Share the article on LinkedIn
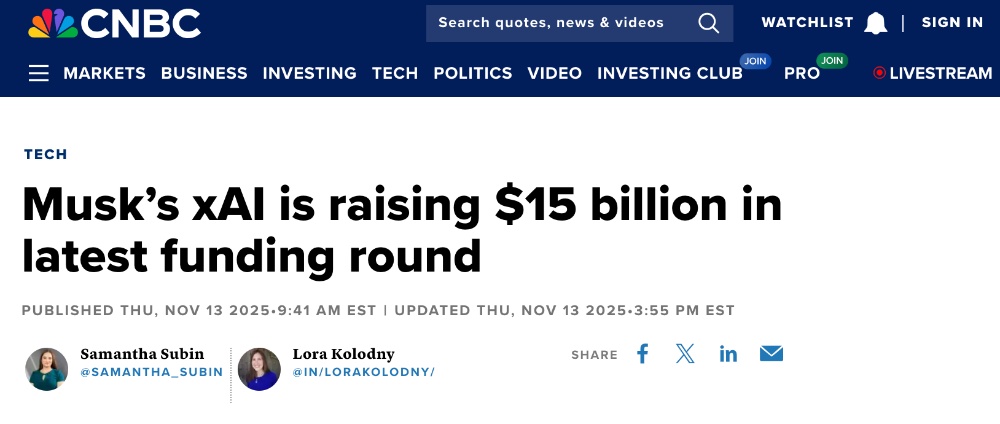 pyautogui.click(x=728, y=354)
